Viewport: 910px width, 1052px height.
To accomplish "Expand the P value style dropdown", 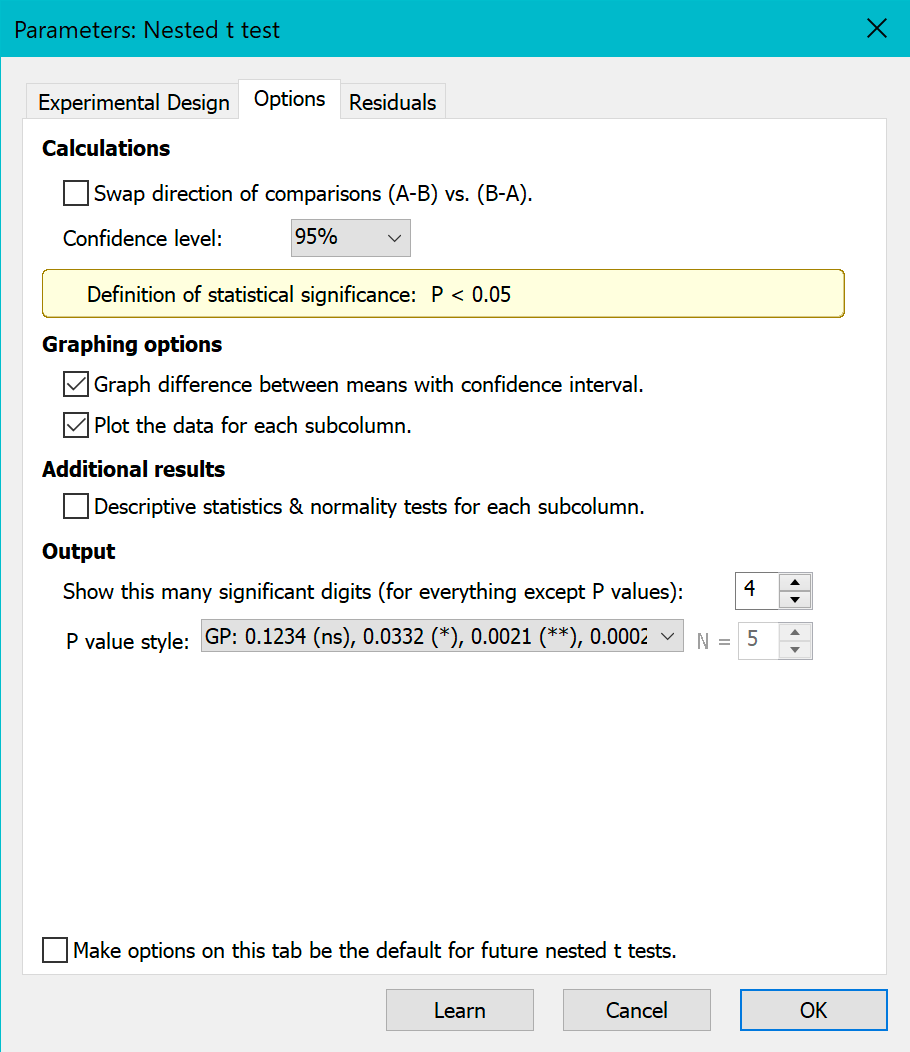I will point(441,636).
